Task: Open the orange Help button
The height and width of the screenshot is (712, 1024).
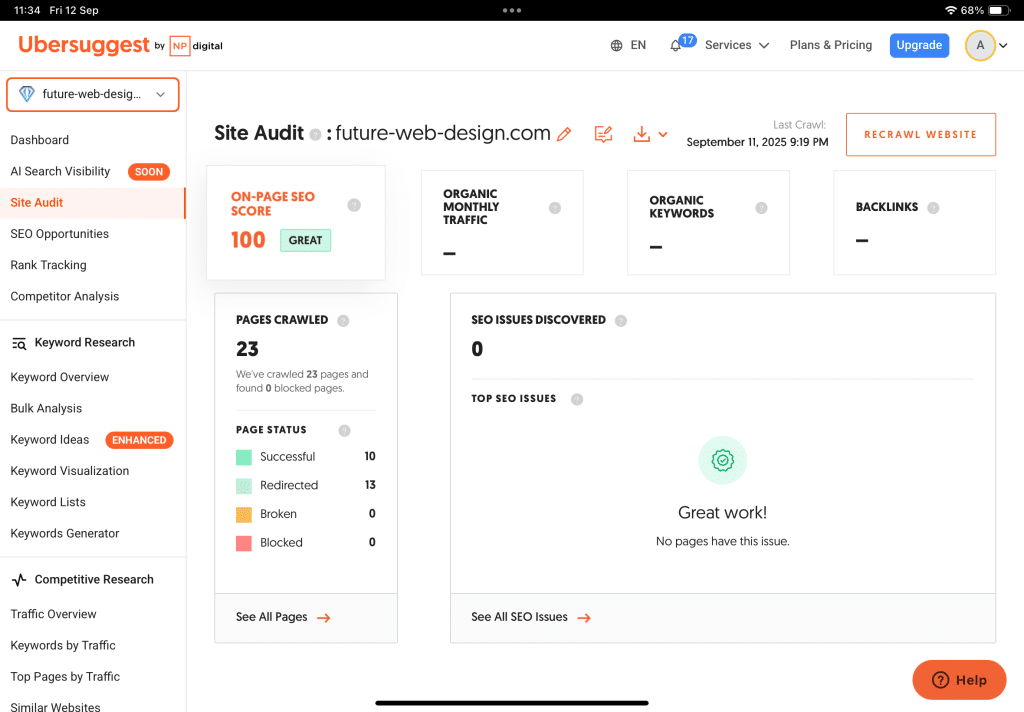Action: [959, 680]
